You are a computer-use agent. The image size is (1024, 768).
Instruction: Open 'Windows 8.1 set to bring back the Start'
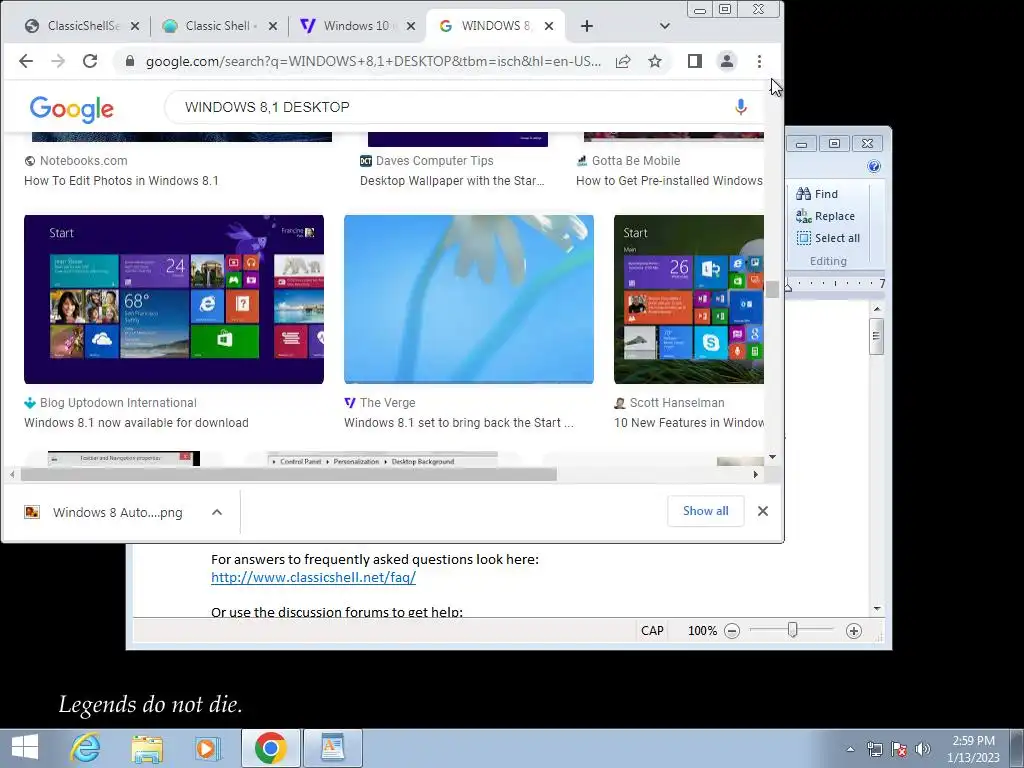(459, 423)
